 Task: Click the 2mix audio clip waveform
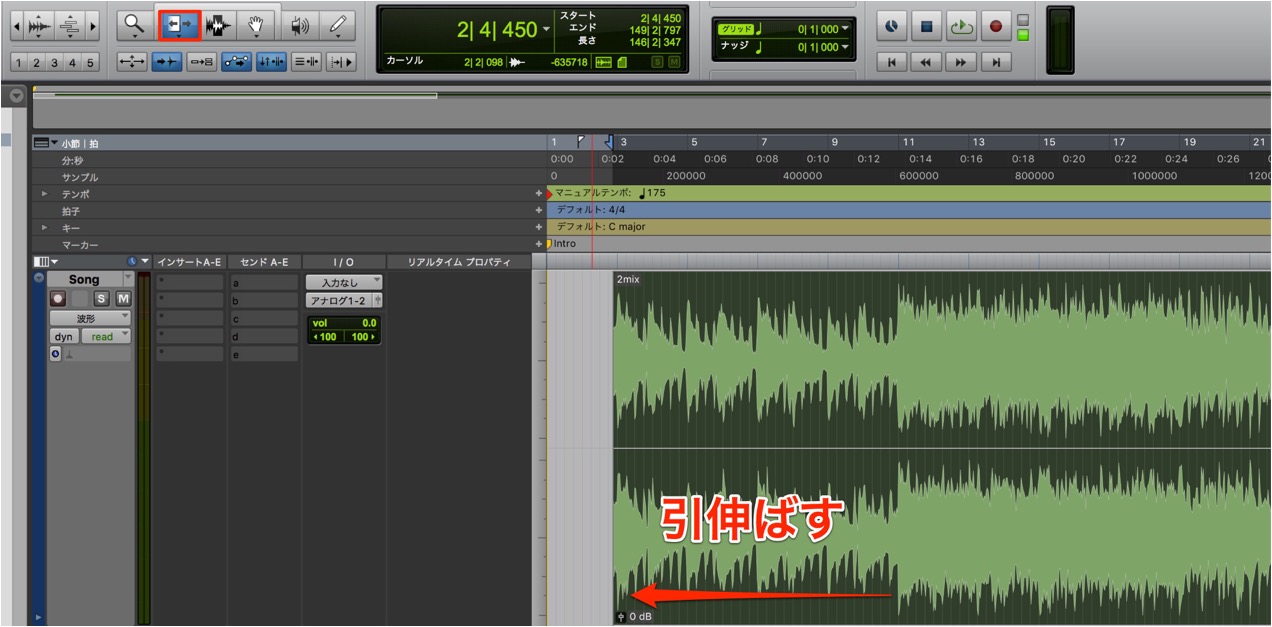point(942,448)
